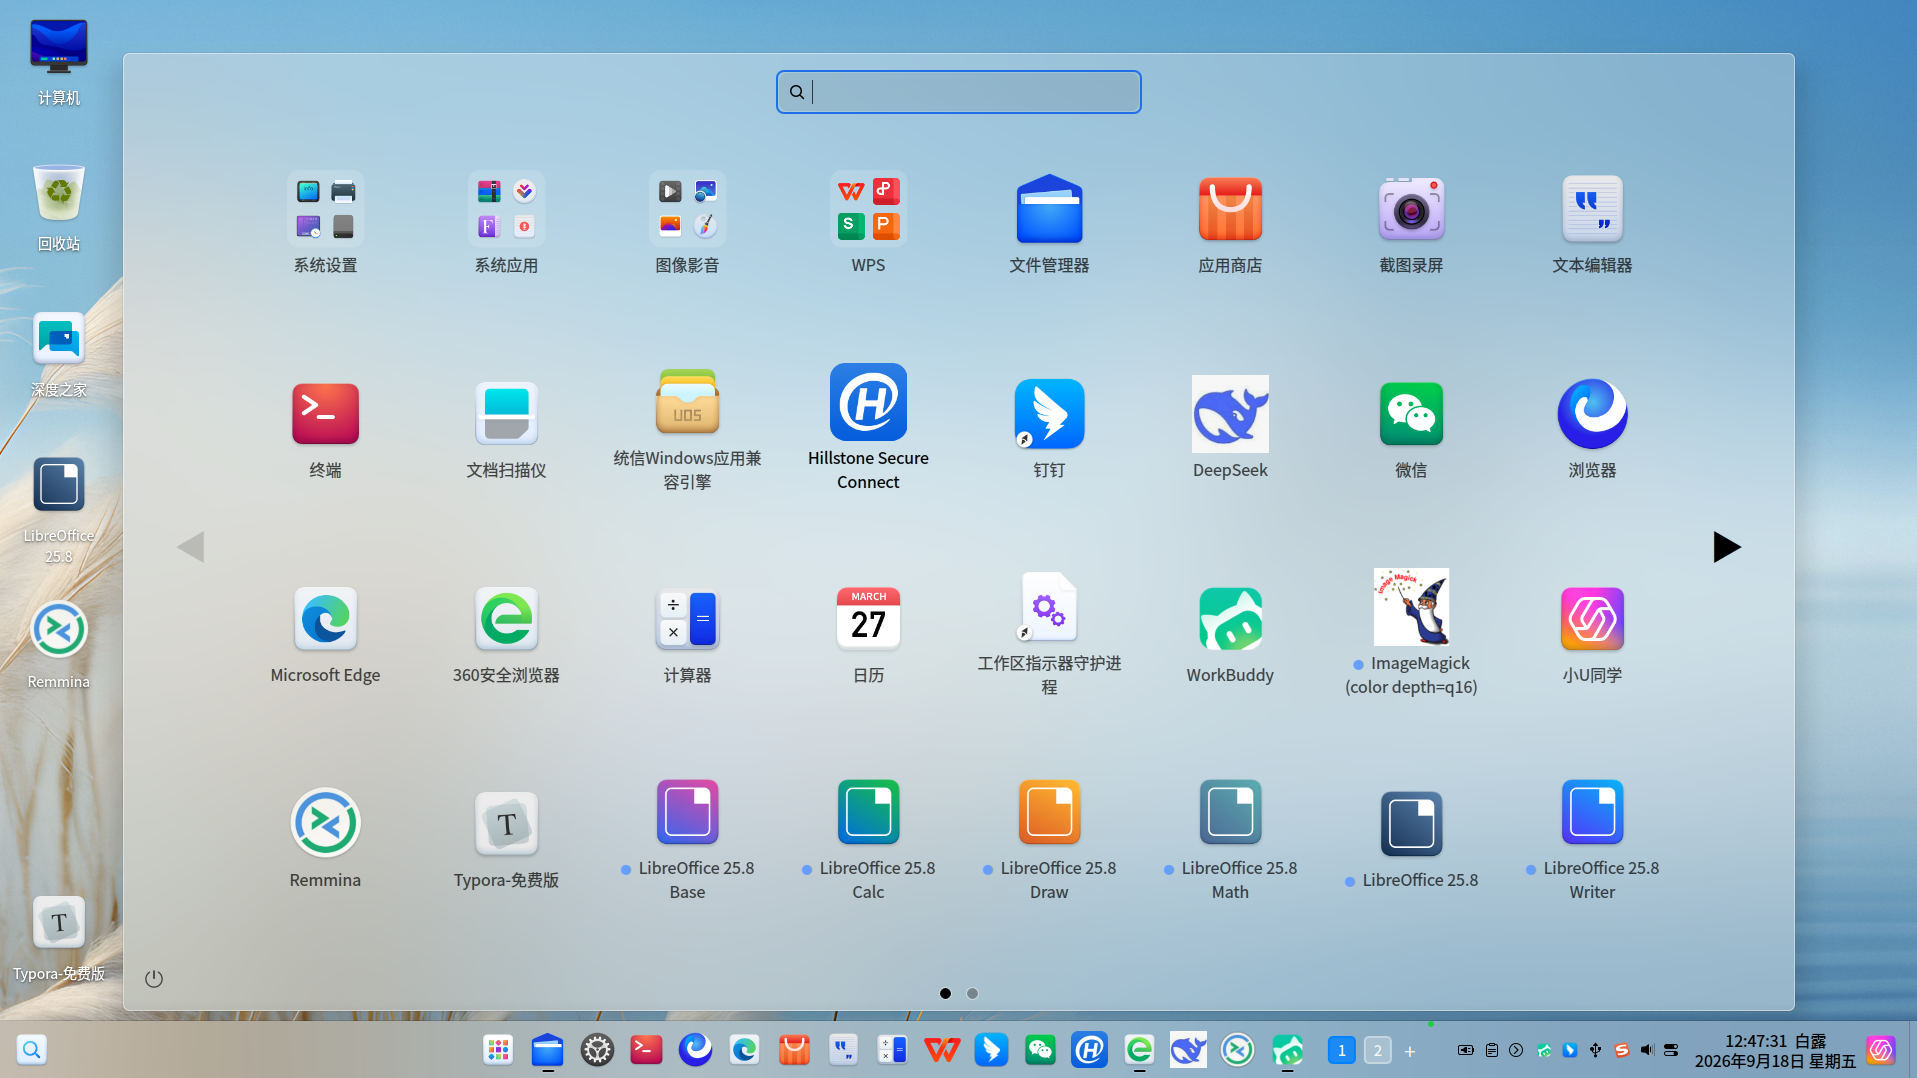
Task: Go to next launcher page arrow
Action: pyautogui.click(x=1726, y=547)
